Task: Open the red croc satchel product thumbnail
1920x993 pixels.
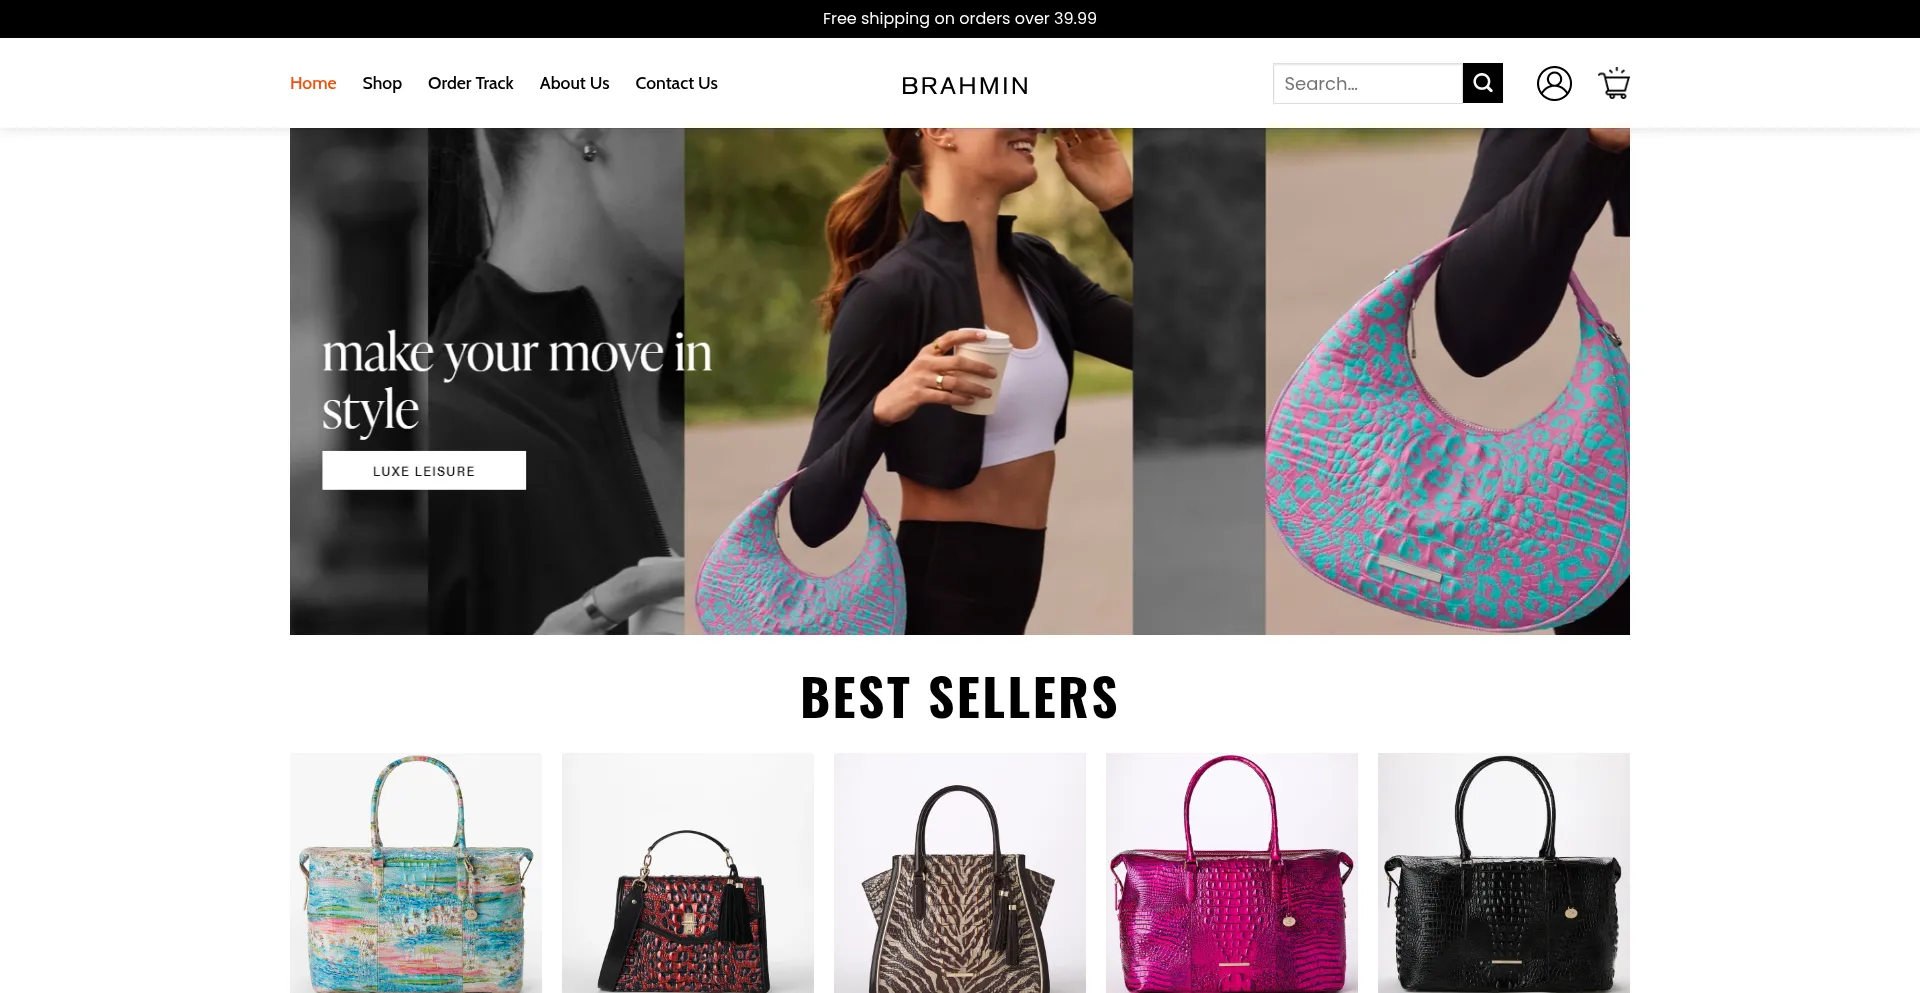Action: pos(688,873)
